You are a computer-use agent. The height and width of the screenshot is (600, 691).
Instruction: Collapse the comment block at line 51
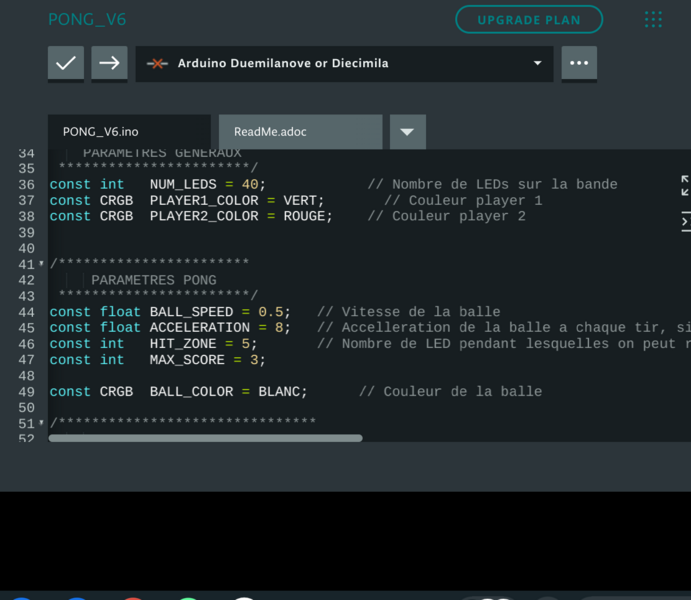tap(41, 424)
